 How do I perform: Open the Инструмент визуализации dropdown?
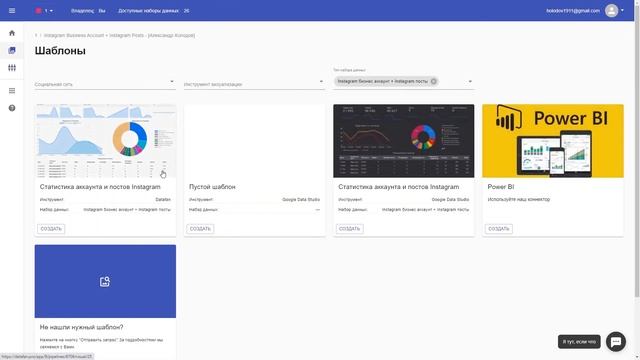[x=254, y=84]
